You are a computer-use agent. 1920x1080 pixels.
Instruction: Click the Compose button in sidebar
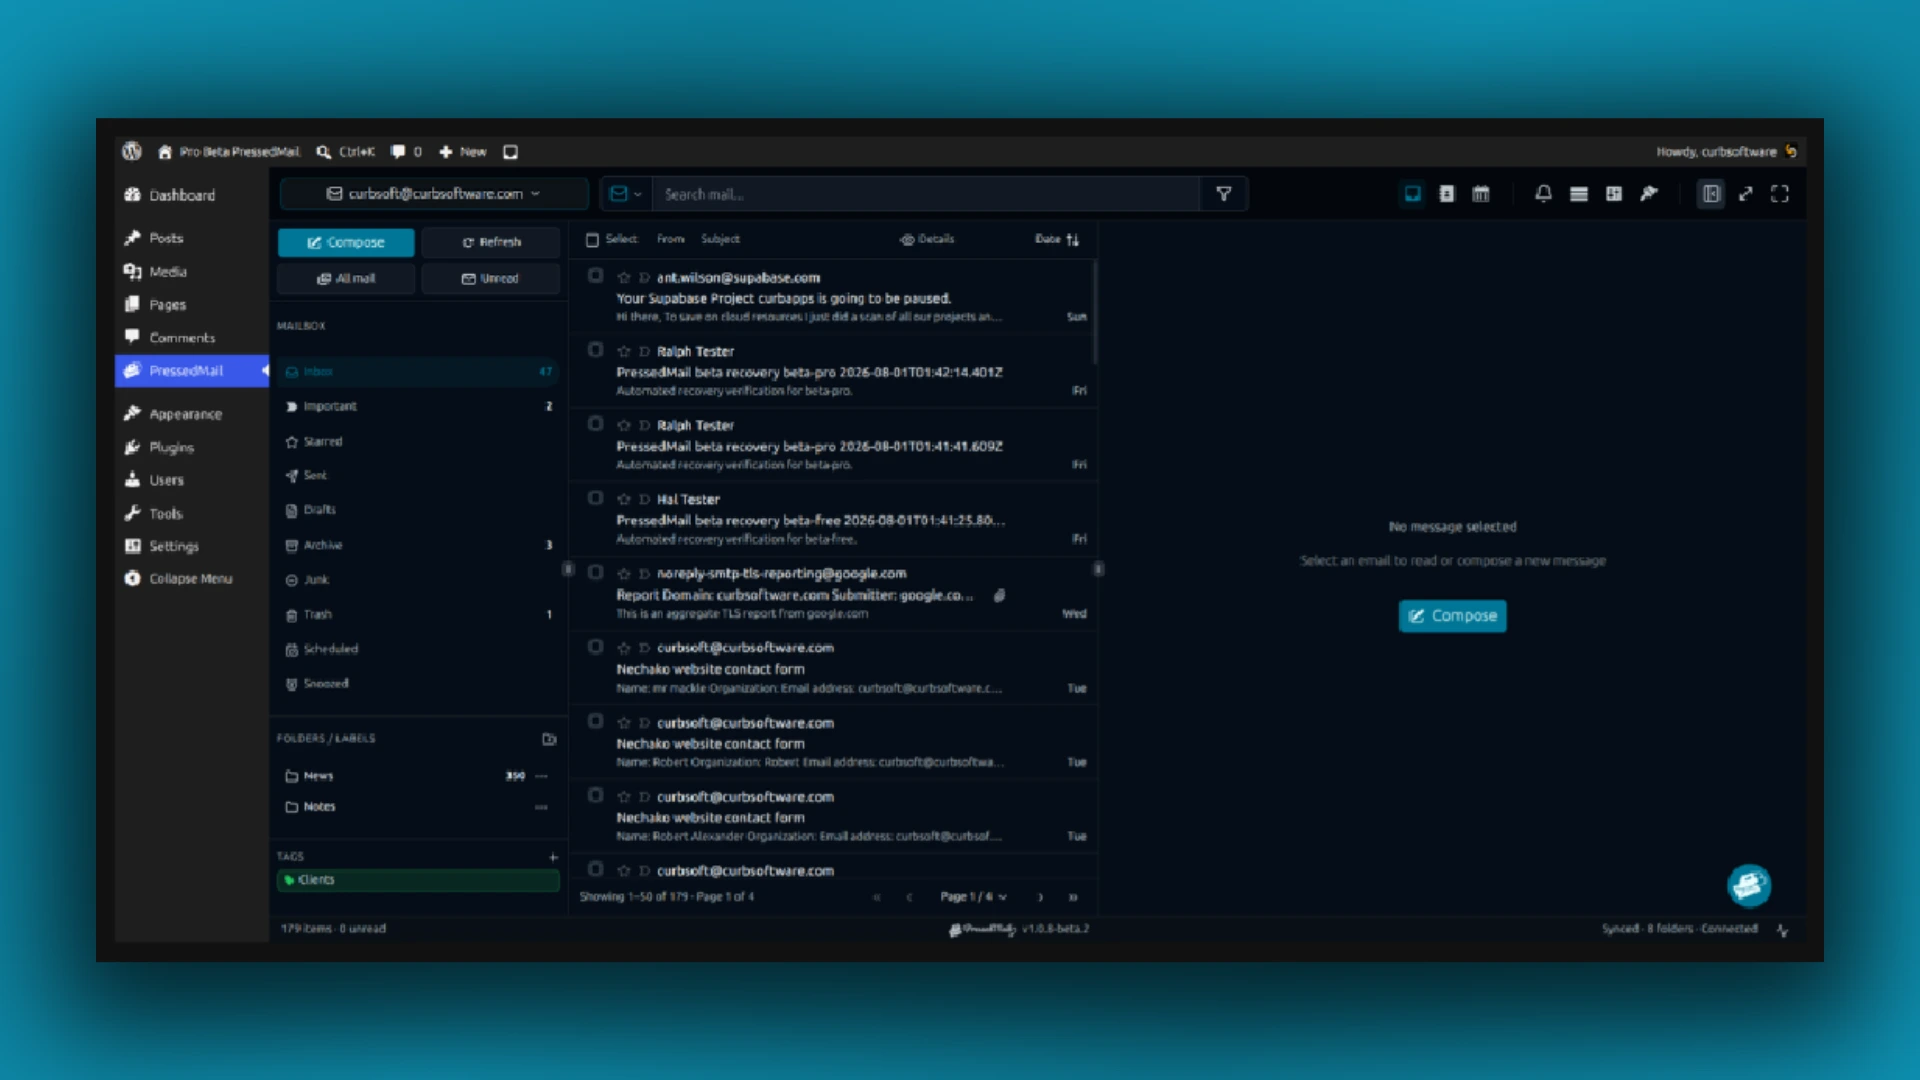coord(346,242)
